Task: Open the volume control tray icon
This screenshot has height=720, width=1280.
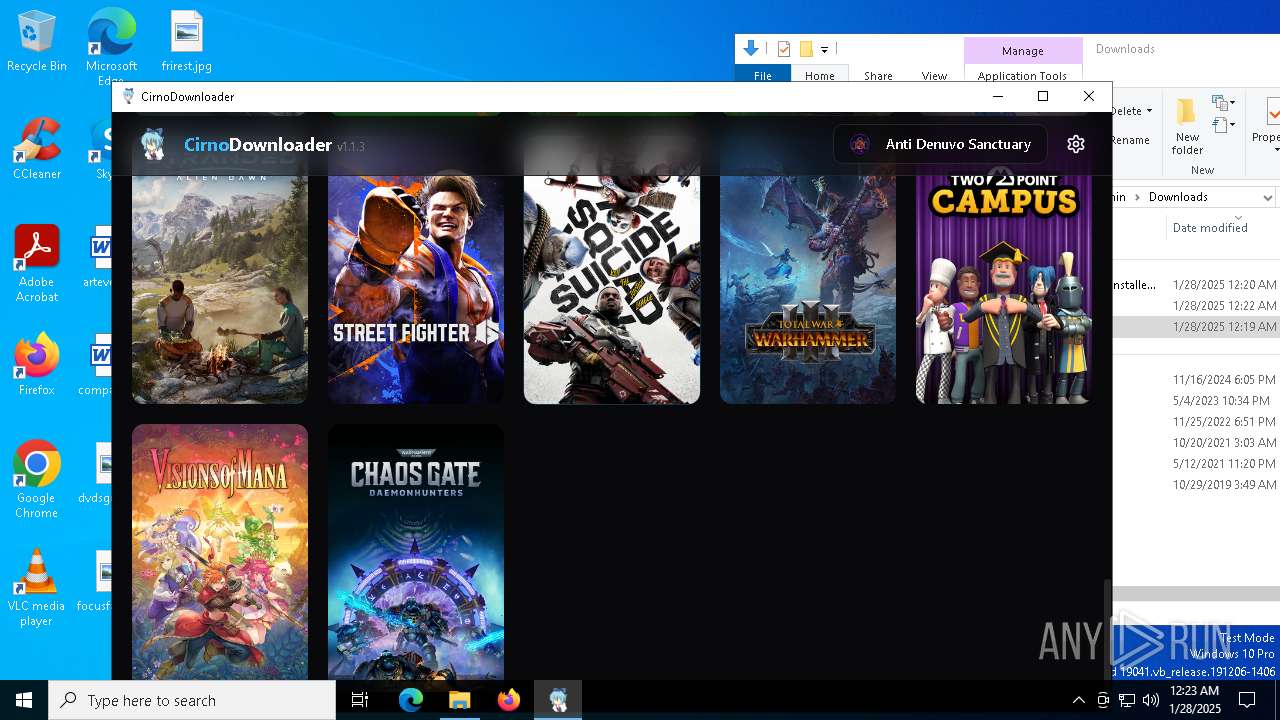Action: [1151, 700]
